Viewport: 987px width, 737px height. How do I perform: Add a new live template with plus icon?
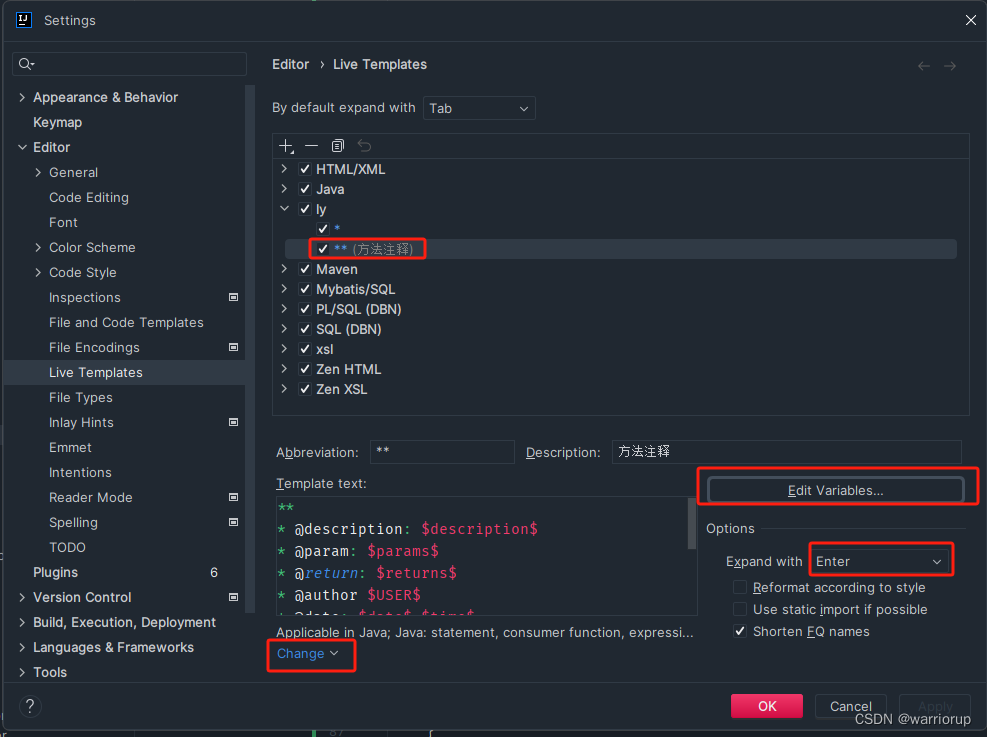point(286,146)
